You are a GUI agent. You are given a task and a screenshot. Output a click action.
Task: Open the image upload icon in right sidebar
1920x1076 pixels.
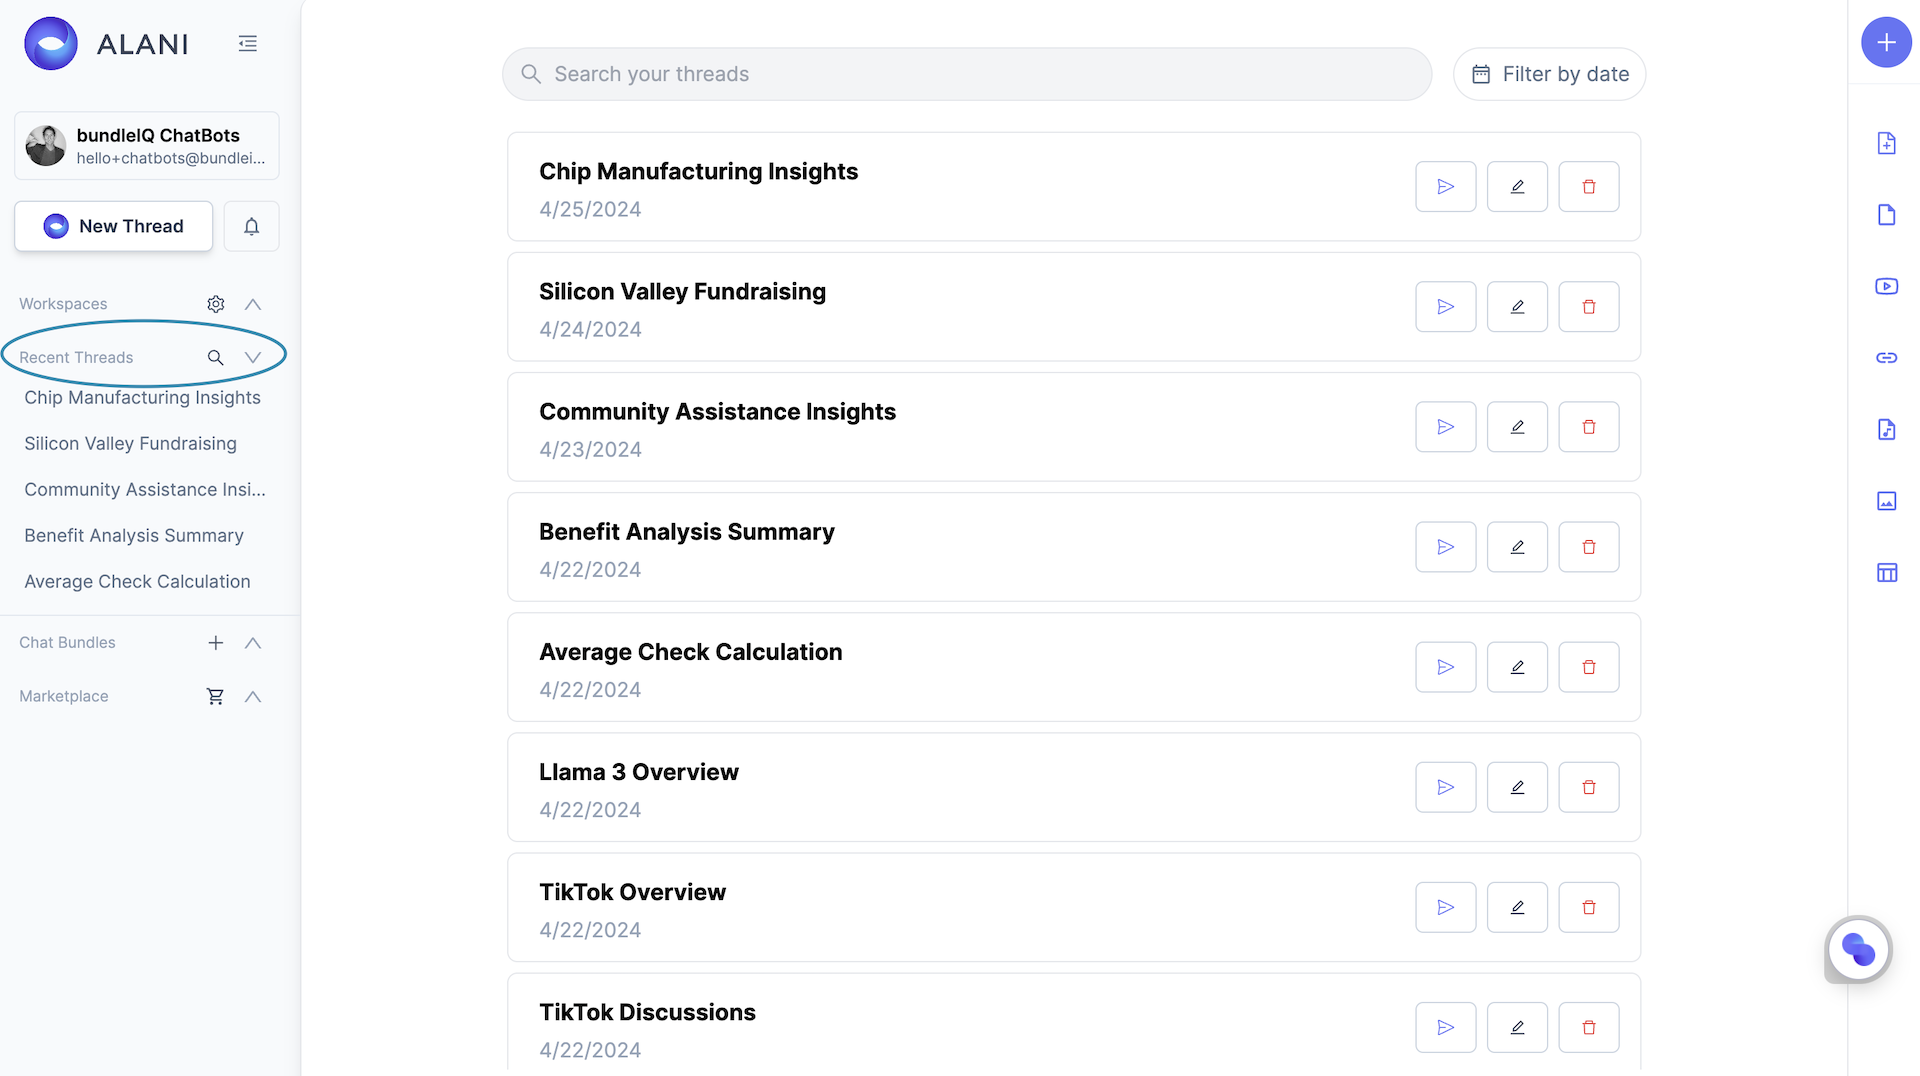1887,501
